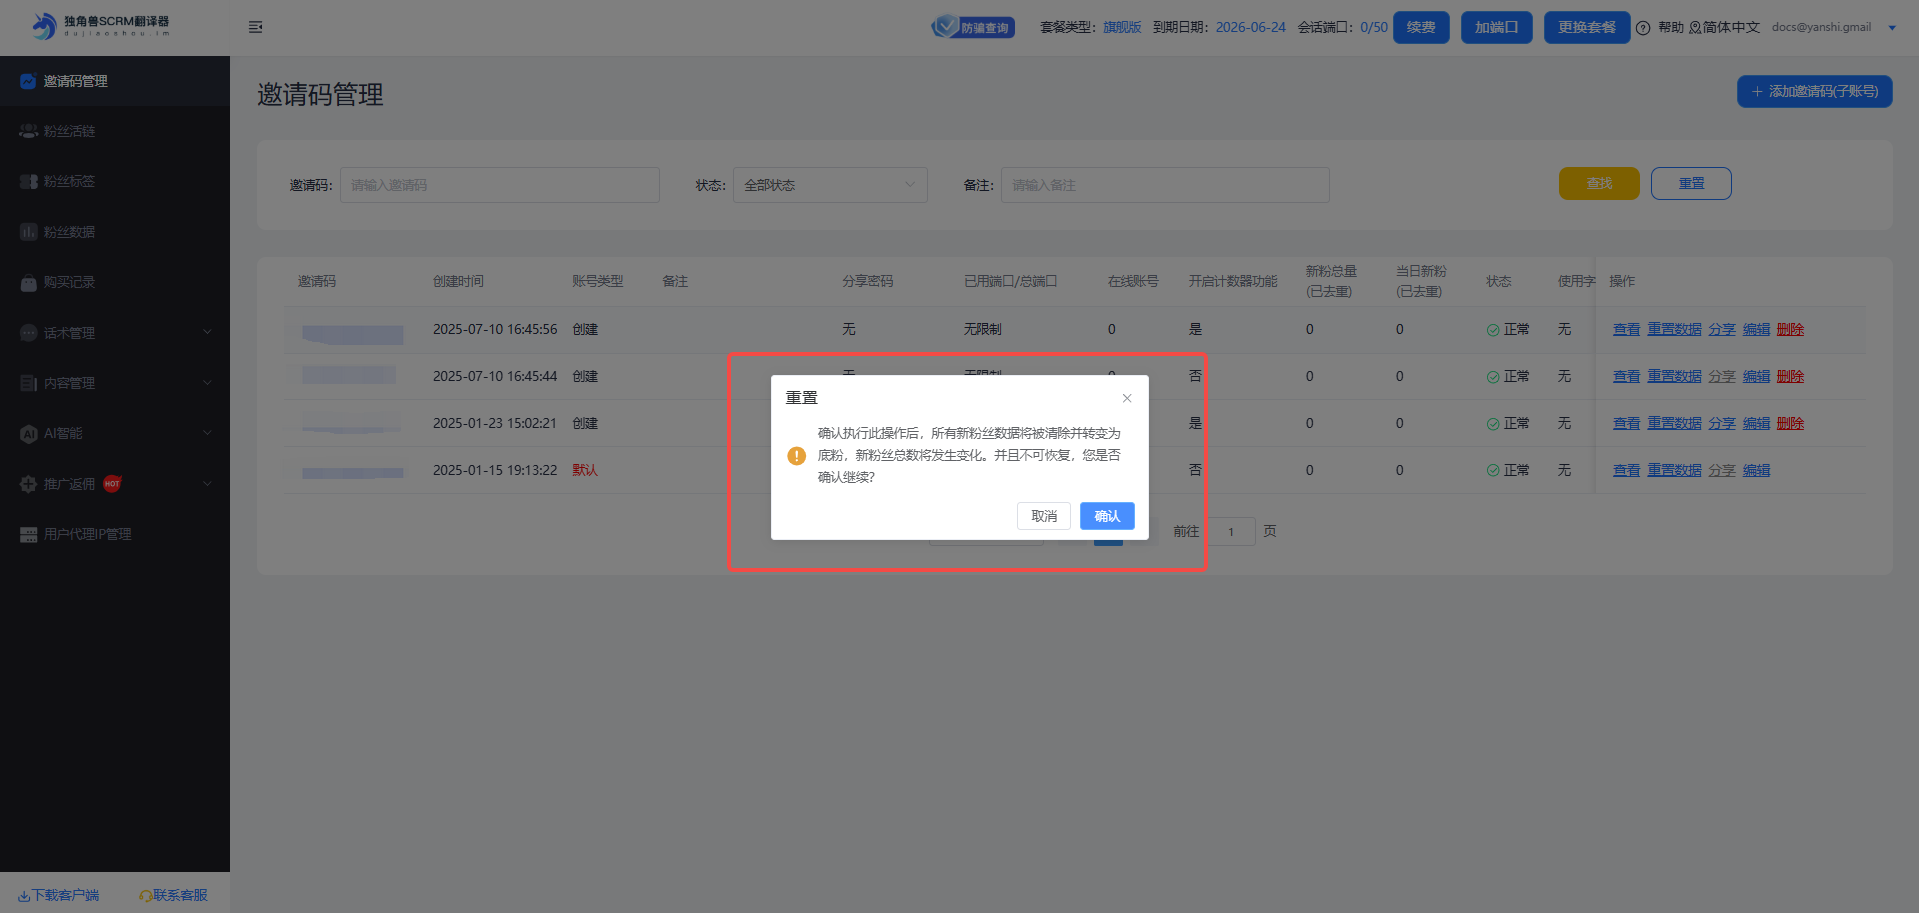Go to 购买记录 sidebar item
The image size is (1919, 913).
coord(69,282)
